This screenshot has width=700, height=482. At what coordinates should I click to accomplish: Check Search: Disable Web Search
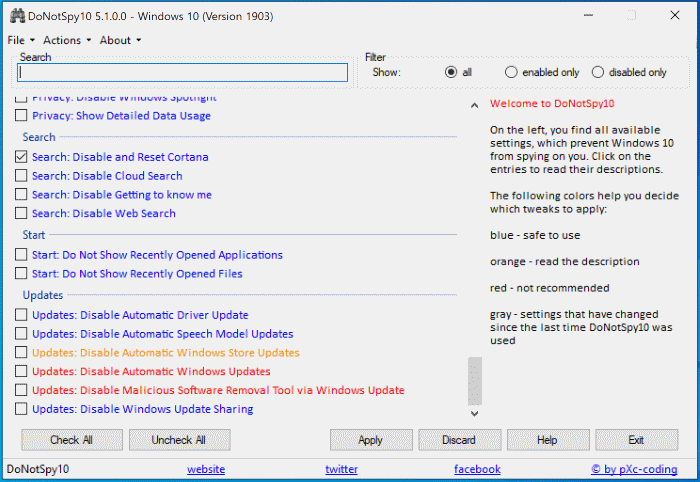tap(21, 213)
